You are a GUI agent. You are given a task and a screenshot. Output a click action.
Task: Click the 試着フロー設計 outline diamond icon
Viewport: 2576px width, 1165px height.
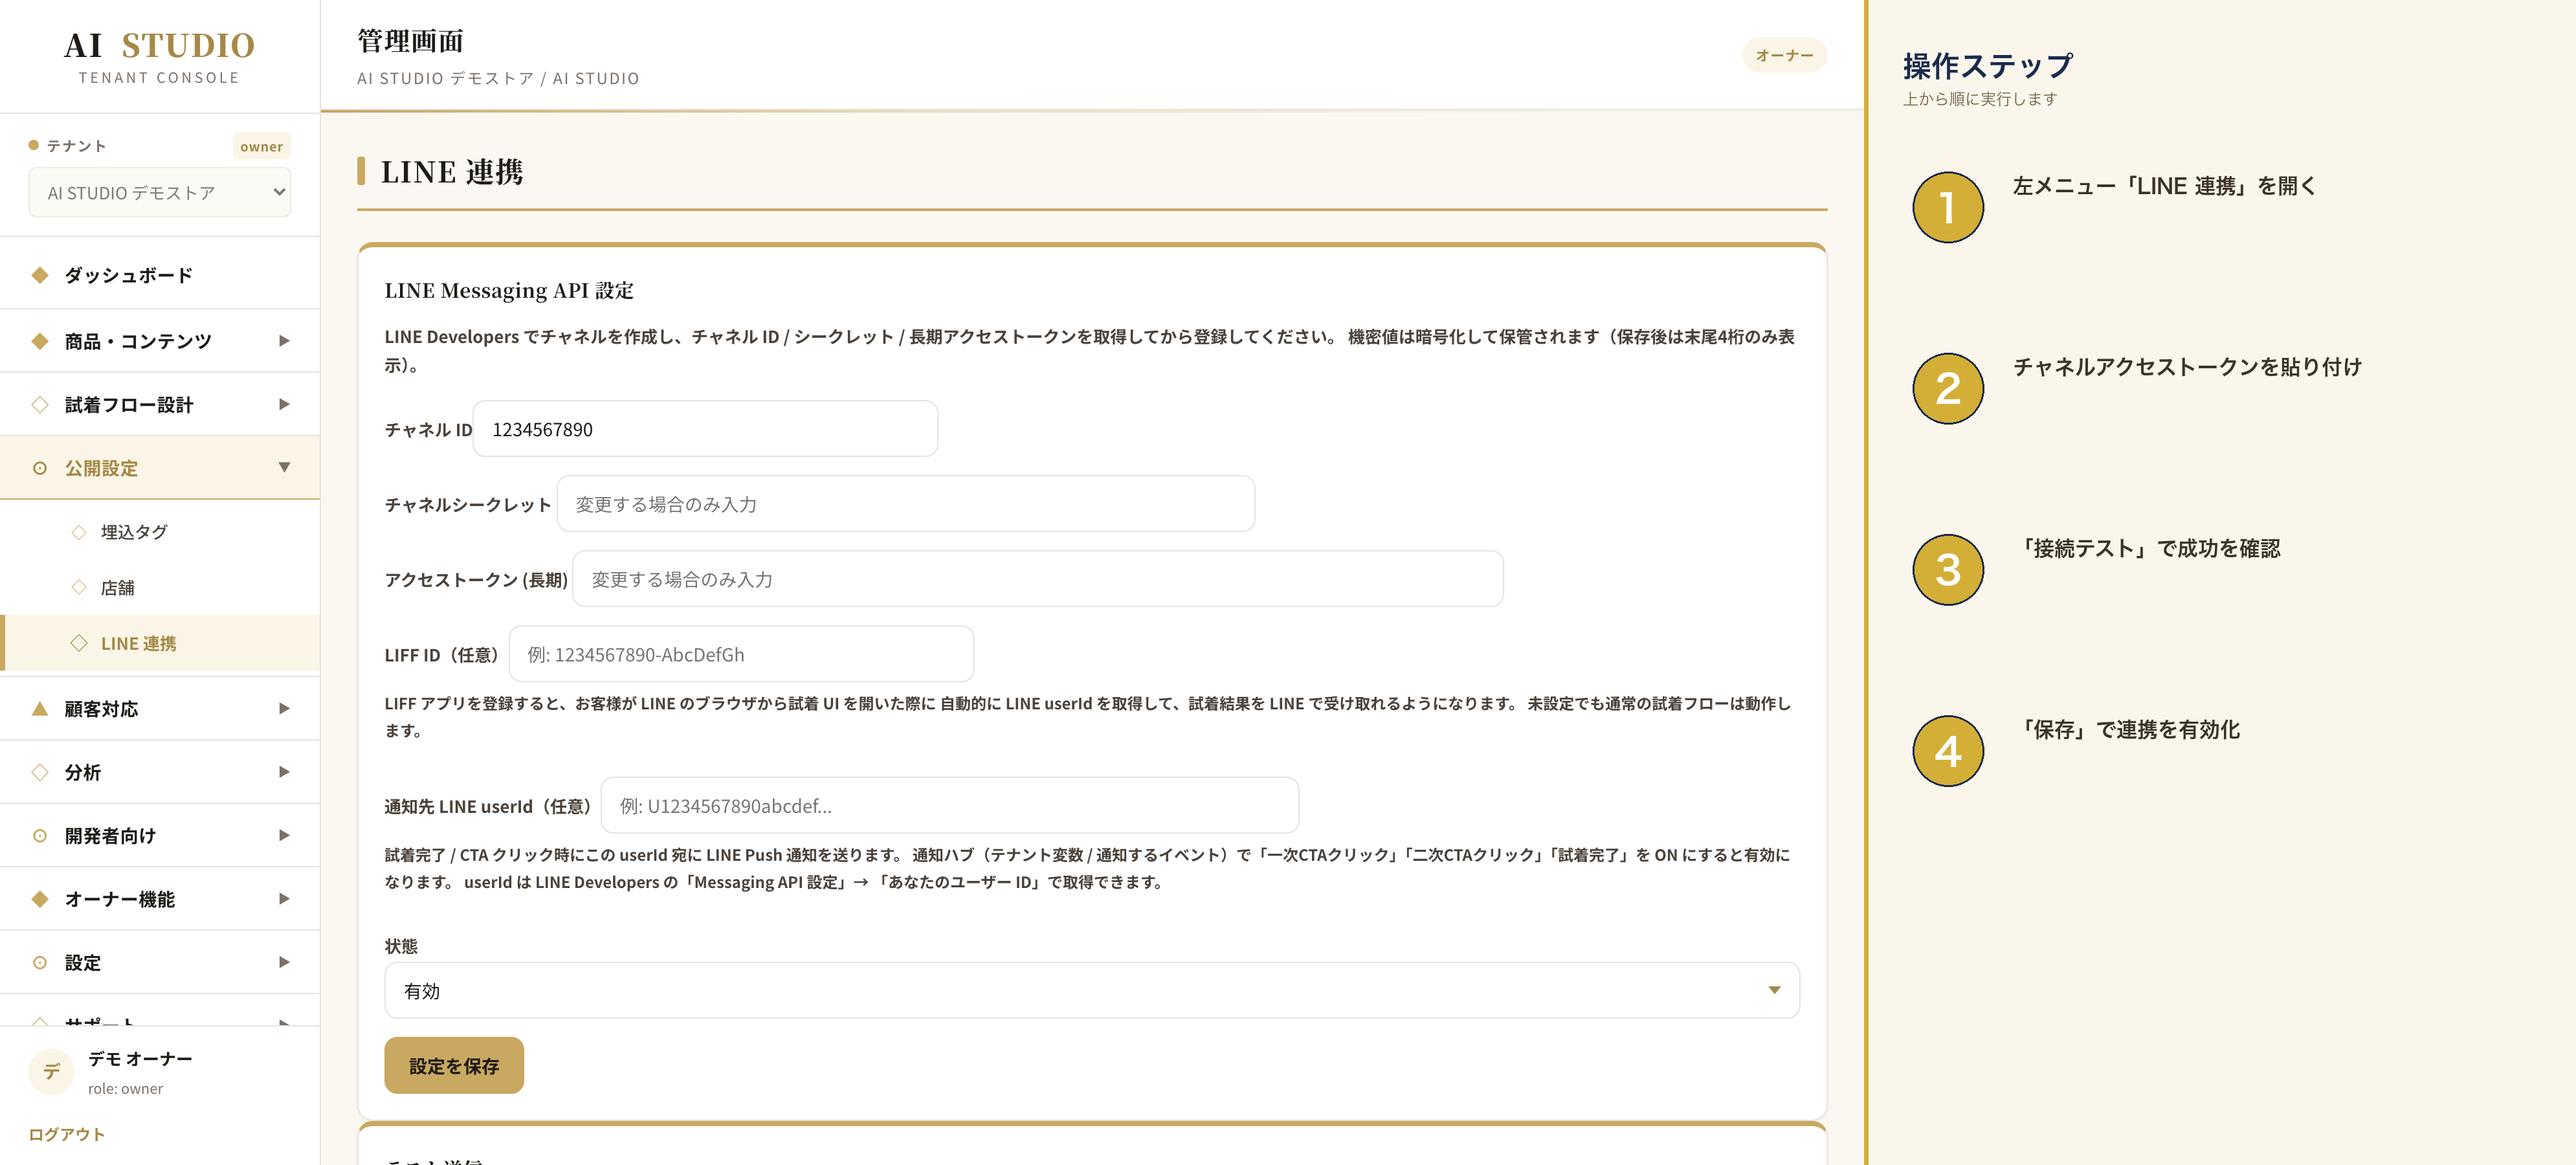point(40,405)
